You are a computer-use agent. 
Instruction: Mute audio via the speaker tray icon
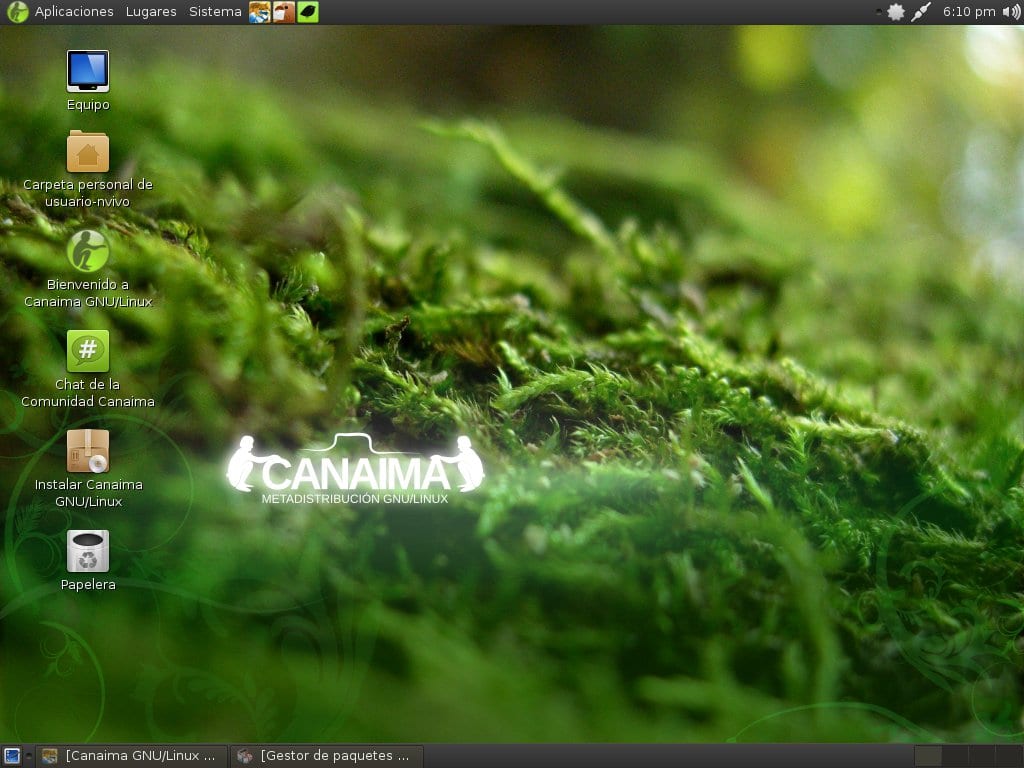pyautogui.click(x=1011, y=12)
